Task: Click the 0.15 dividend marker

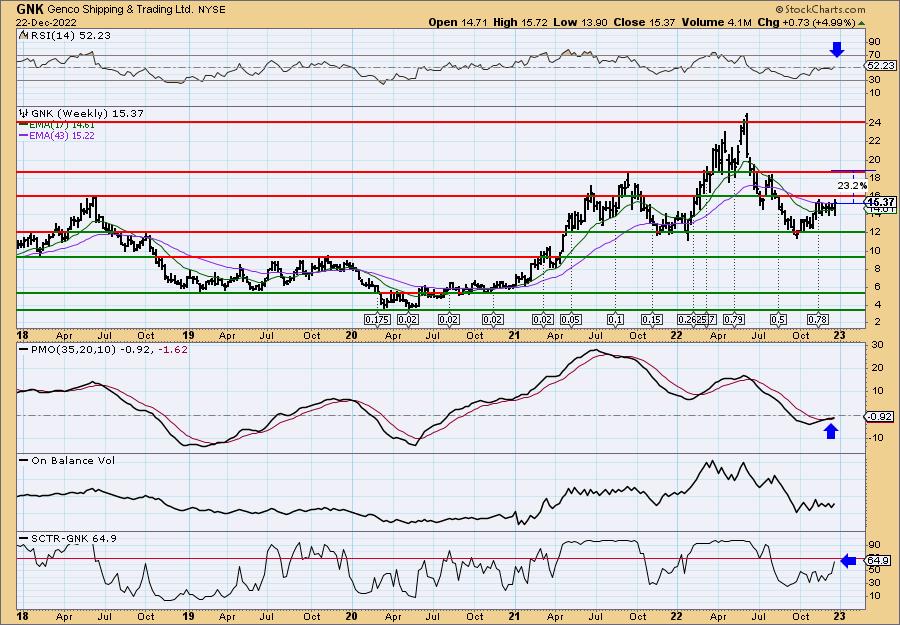Action: pyautogui.click(x=652, y=319)
